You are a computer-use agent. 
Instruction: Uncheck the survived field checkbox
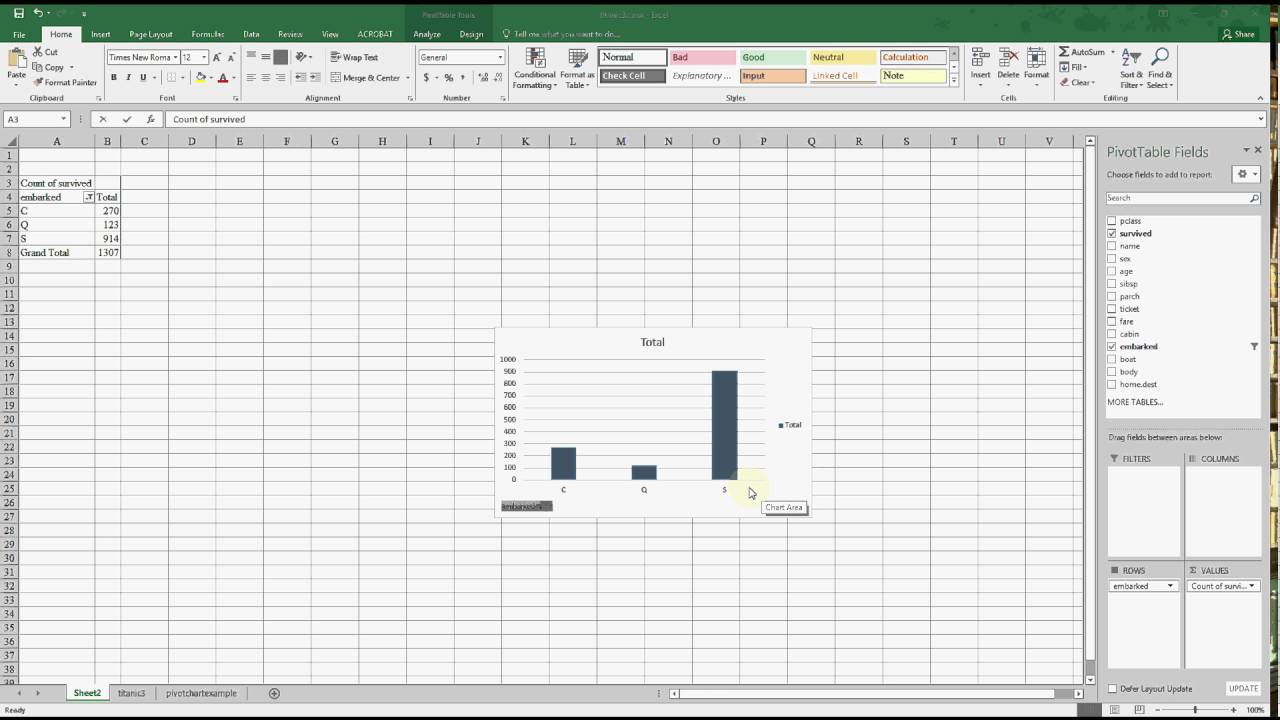pyautogui.click(x=1111, y=233)
